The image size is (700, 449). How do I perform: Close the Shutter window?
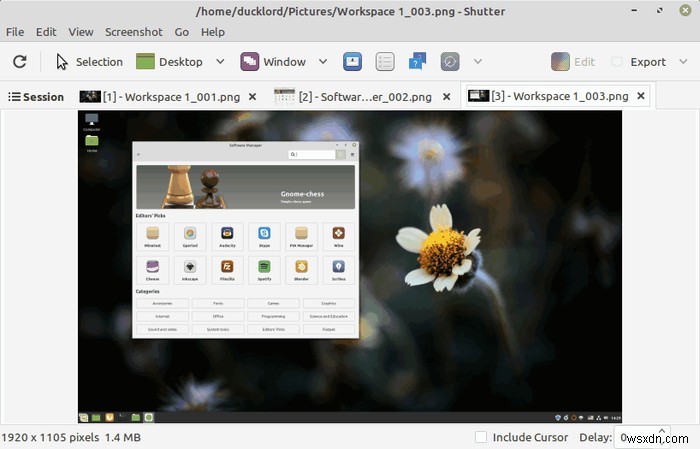click(685, 10)
